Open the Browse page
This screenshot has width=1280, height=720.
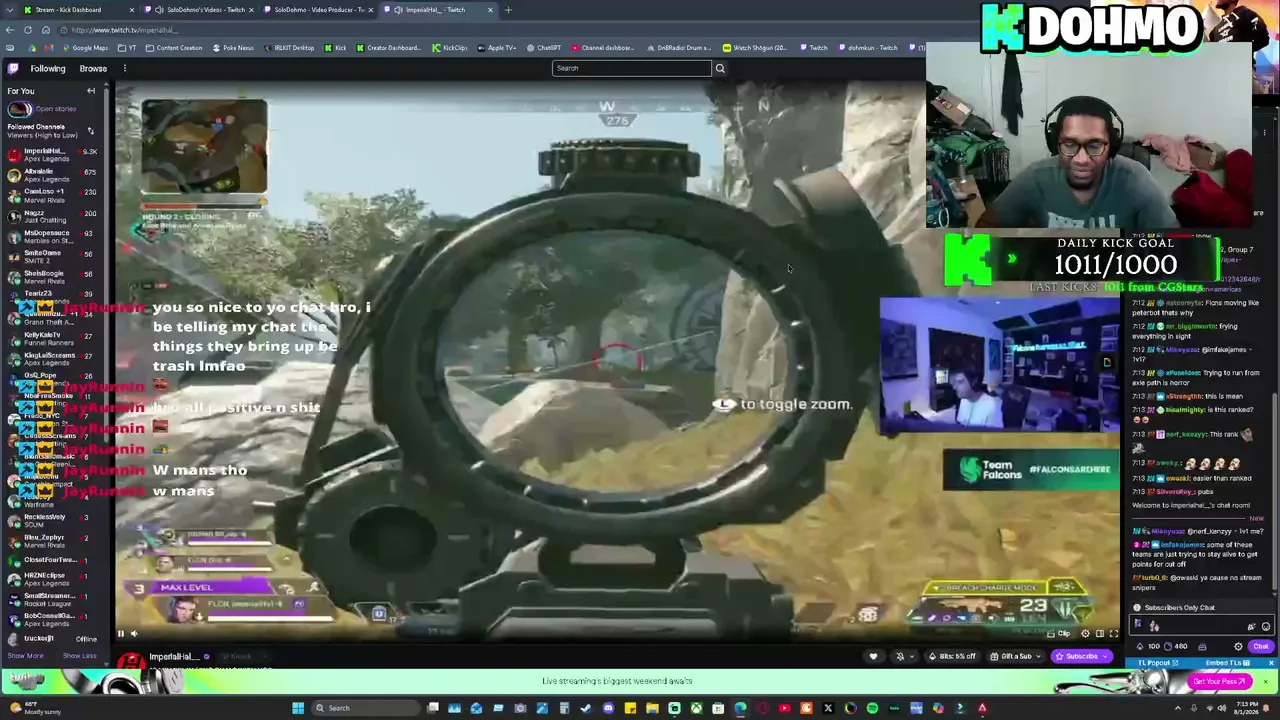(x=93, y=68)
